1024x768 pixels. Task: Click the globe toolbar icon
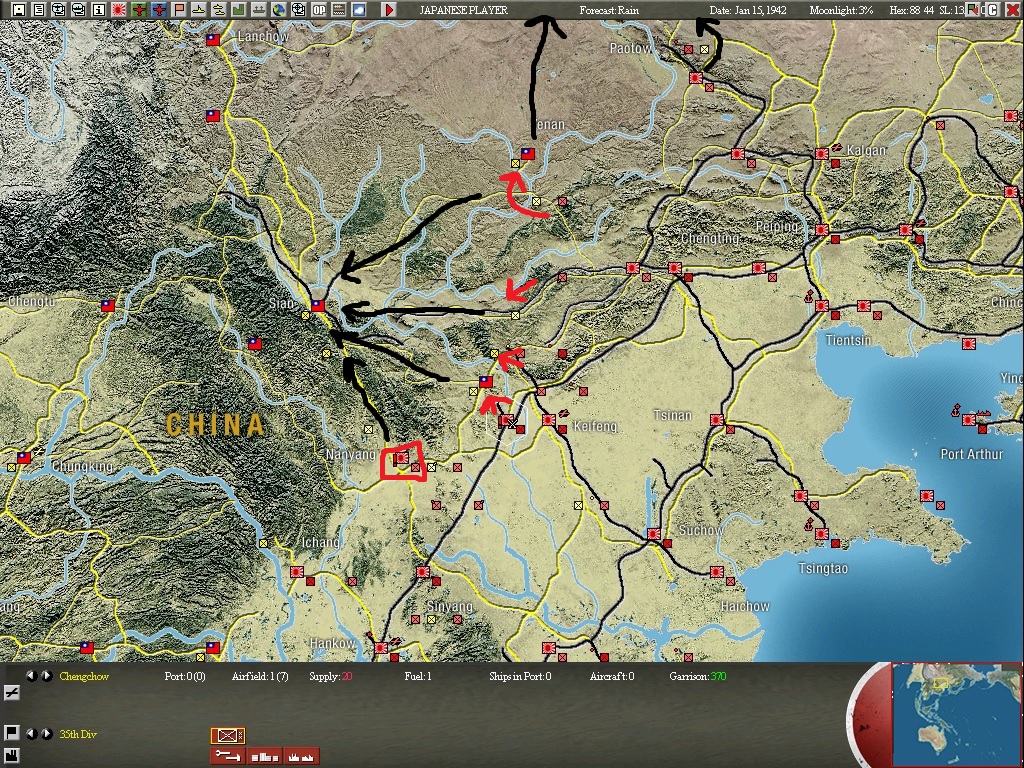(x=279, y=10)
